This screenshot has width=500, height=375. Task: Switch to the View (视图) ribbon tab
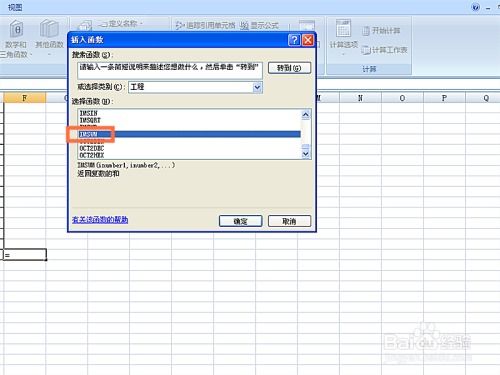(x=15, y=7)
